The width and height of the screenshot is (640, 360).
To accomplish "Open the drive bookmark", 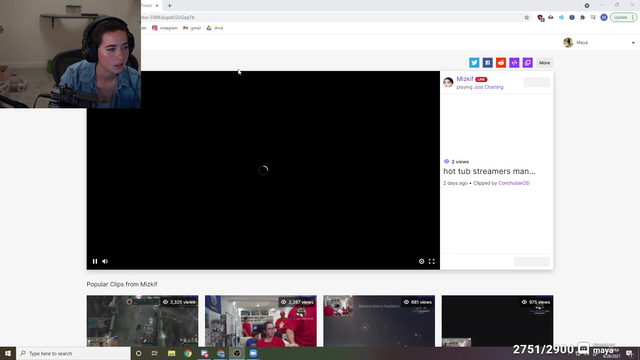I will coord(215,28).
